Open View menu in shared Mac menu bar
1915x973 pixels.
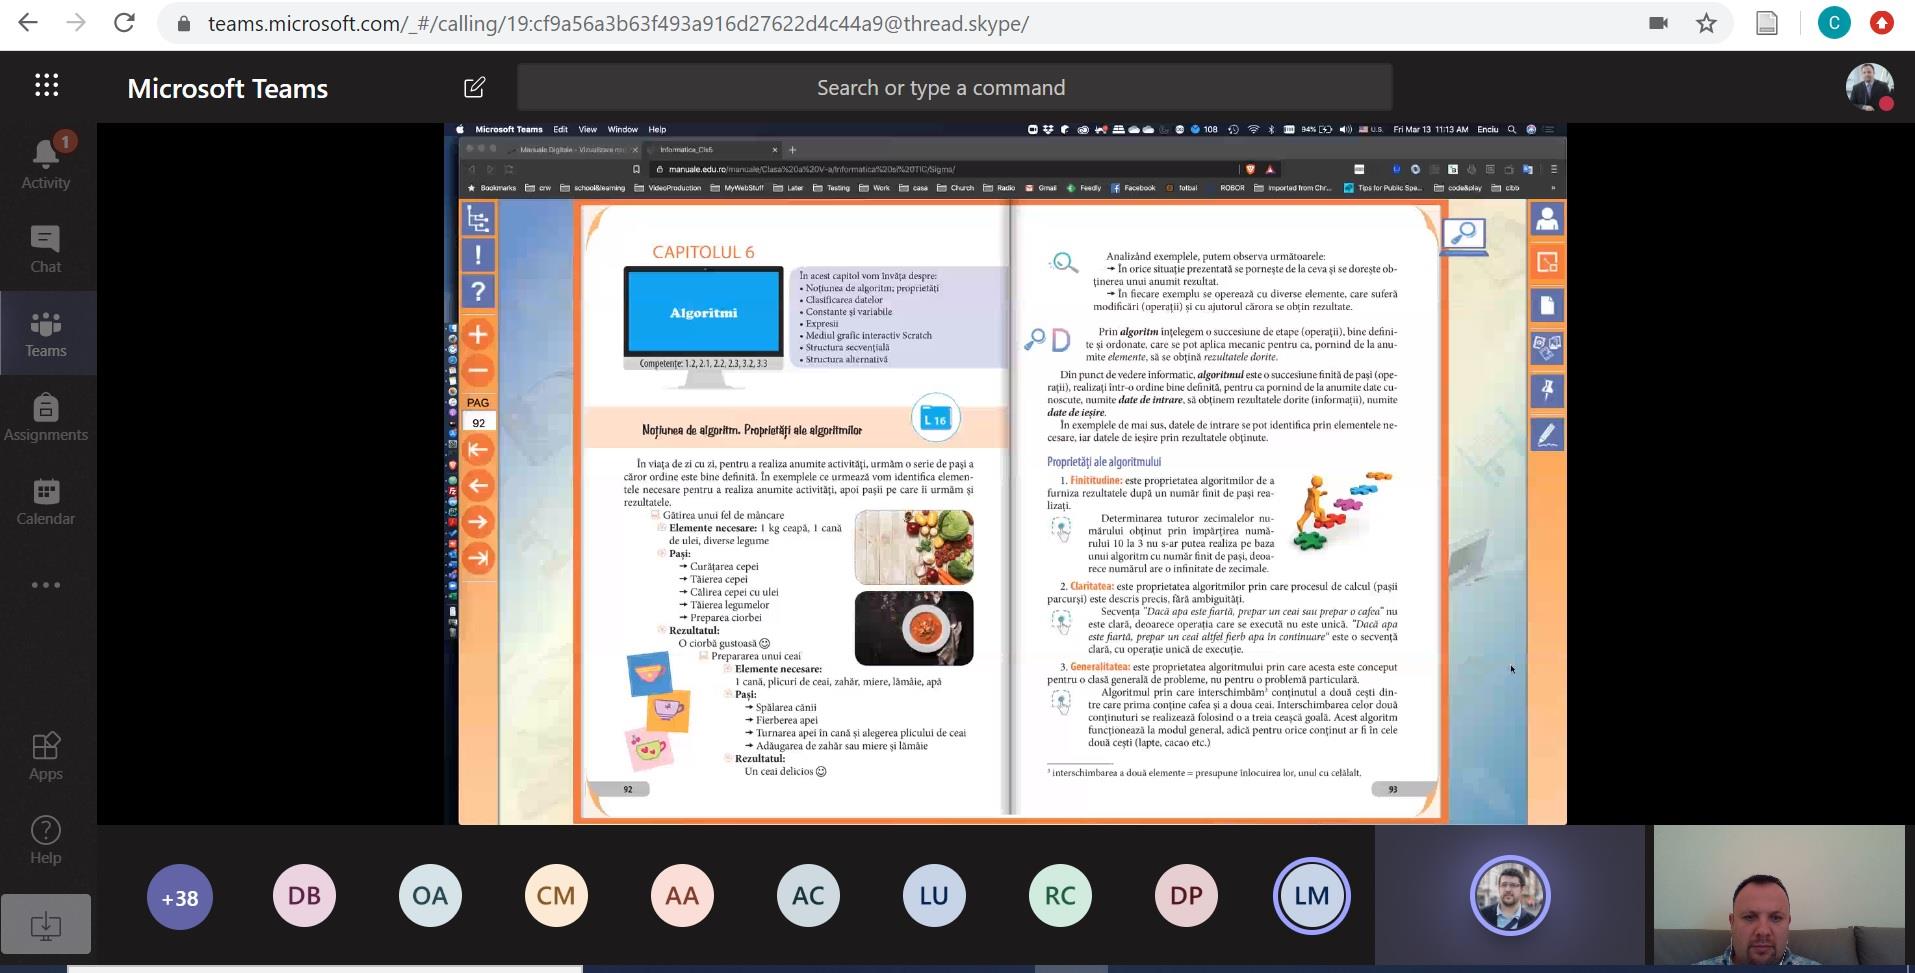(x=588, y=129)
